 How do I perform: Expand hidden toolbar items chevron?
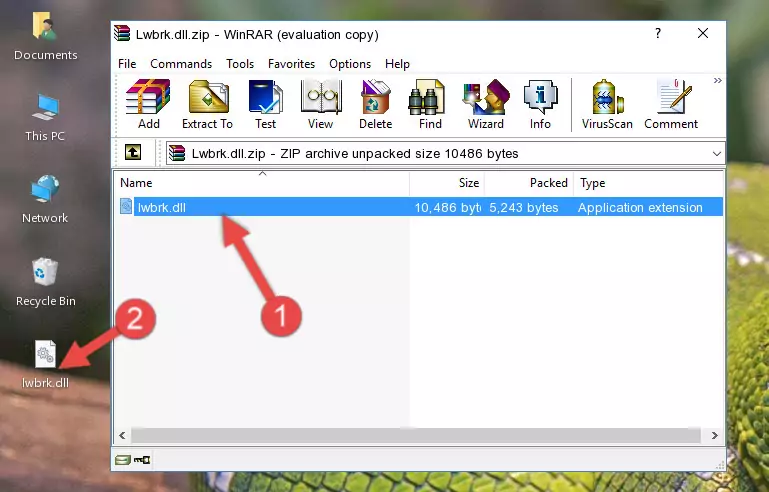[x=718, y=81]
